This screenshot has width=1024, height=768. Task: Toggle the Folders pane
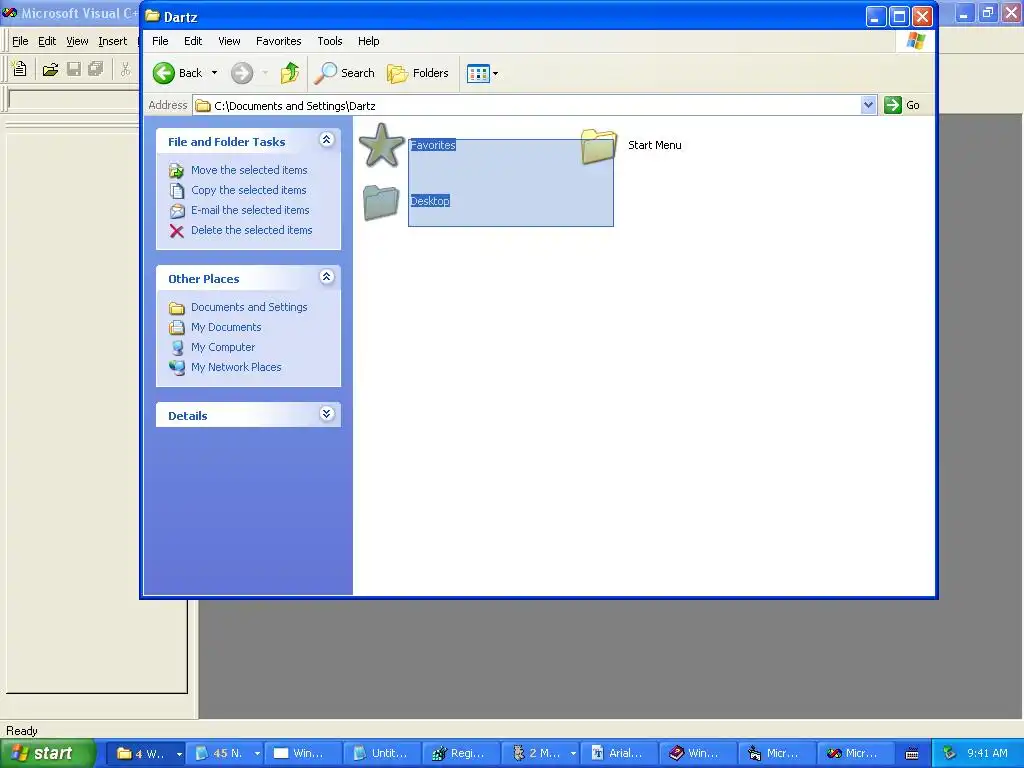(x=418, y=73)
